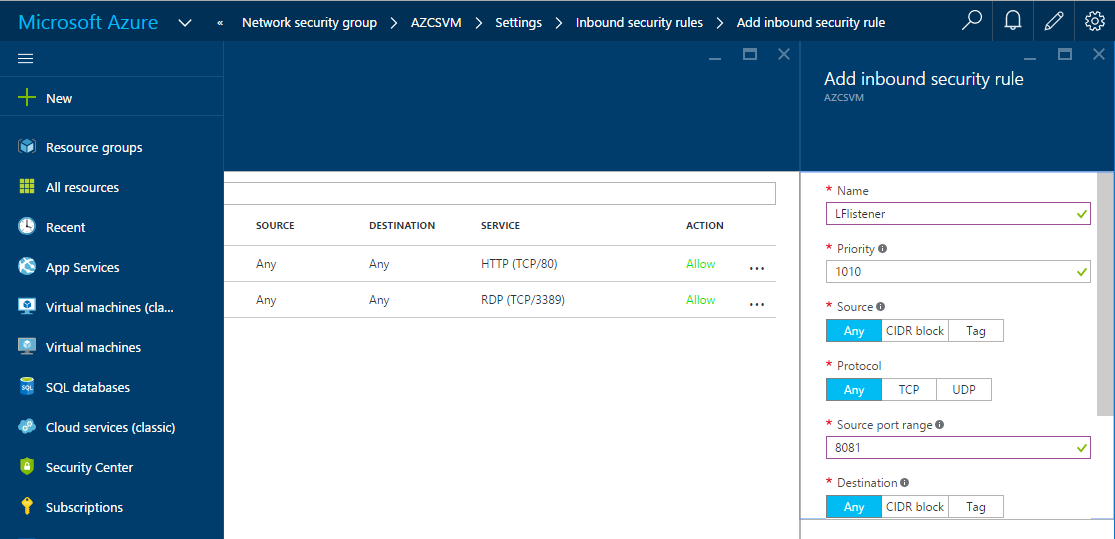Expand the Microsoft Azure chevron dropdown

coord(185,22)
